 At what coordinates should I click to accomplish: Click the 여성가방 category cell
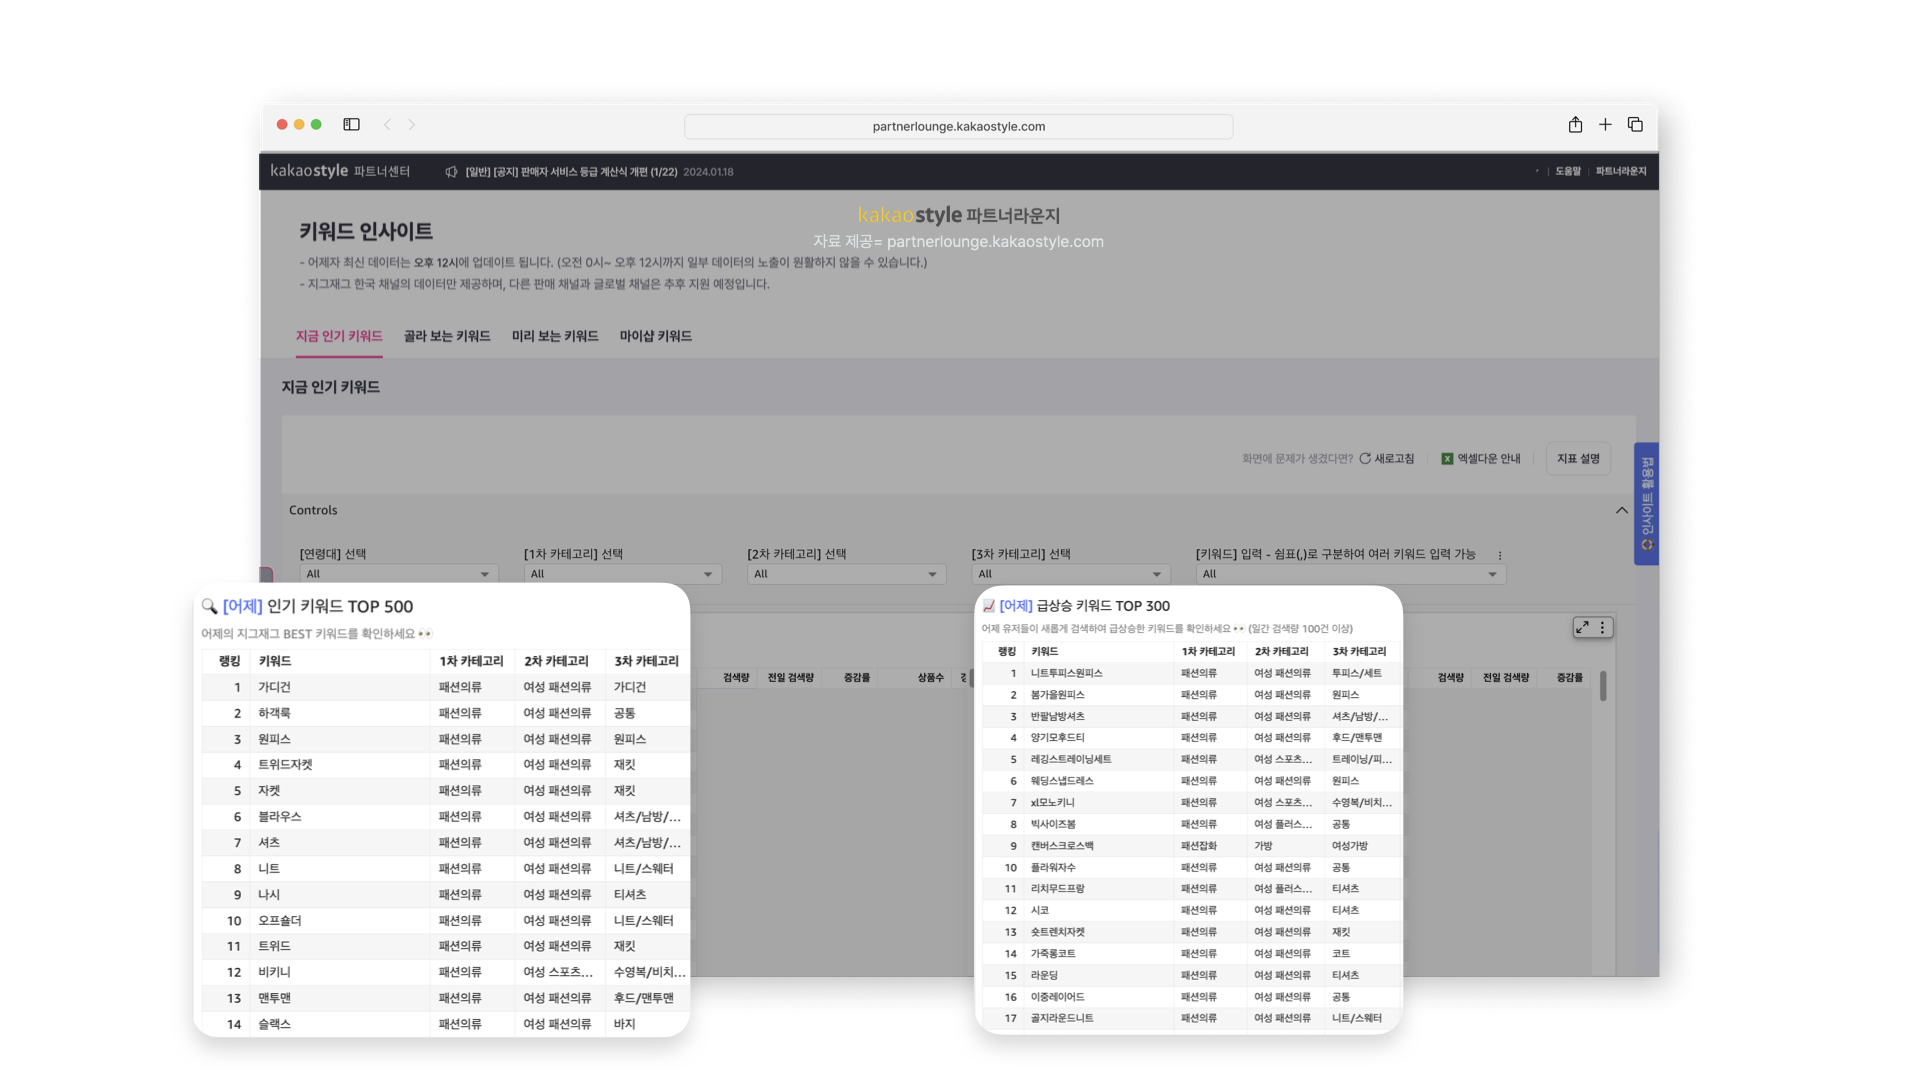pos(1349,846)
